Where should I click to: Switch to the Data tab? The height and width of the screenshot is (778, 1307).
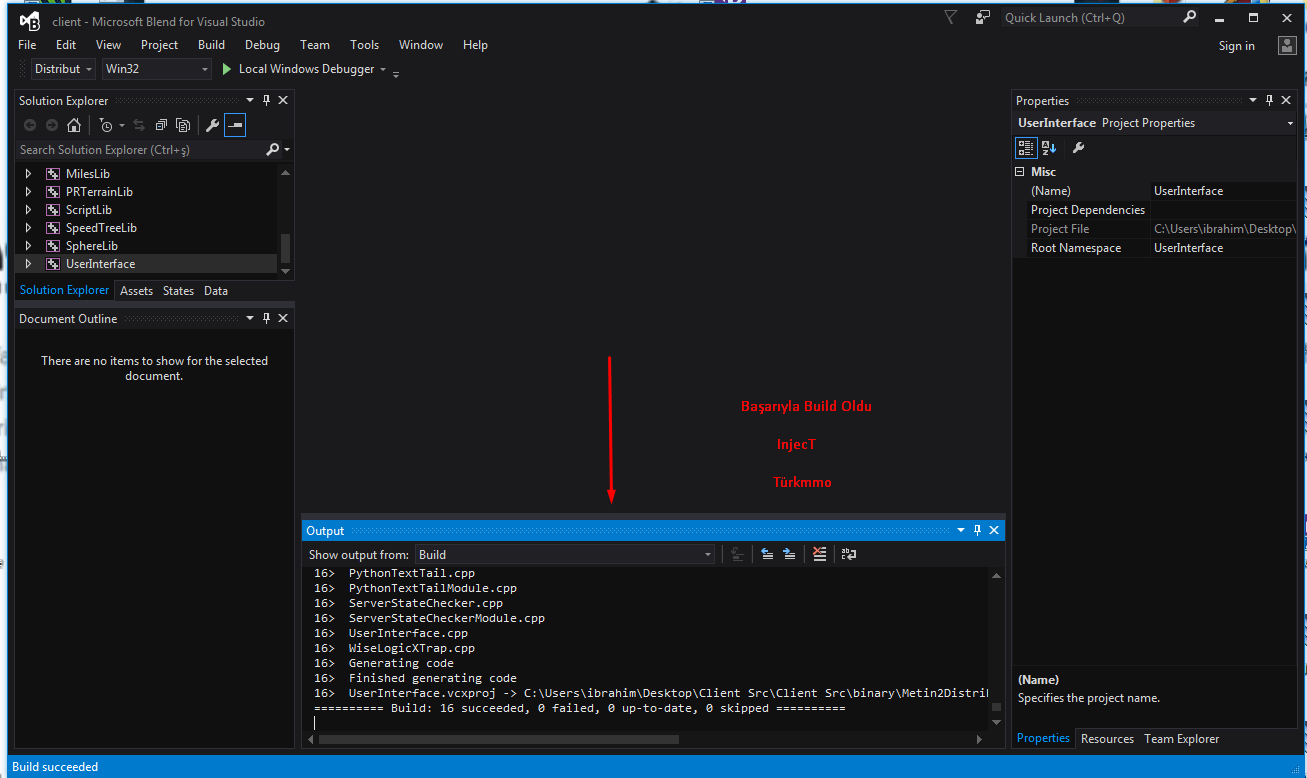(x=216, y=291)
